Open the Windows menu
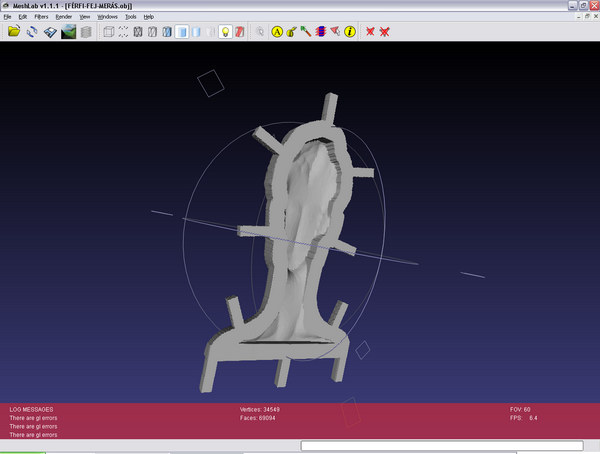Screen dimensions: 600x454 click(107, 17)
